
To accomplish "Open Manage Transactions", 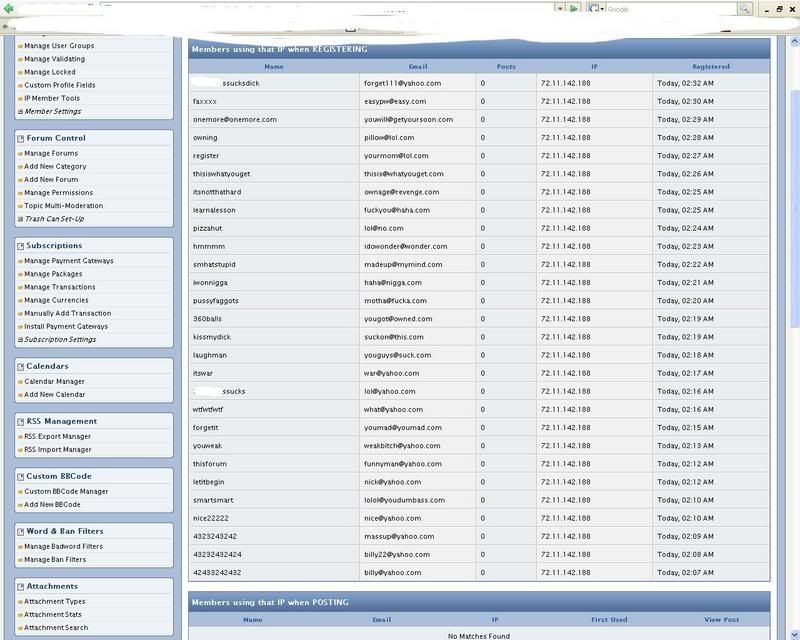I will click(x=60, y=287).
